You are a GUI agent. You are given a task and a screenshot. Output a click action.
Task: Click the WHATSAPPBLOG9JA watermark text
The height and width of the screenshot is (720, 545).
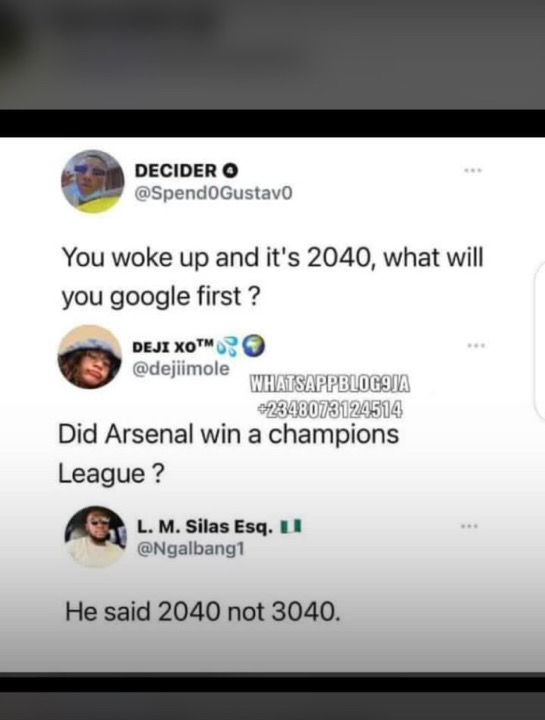click(x=329, y=384)
